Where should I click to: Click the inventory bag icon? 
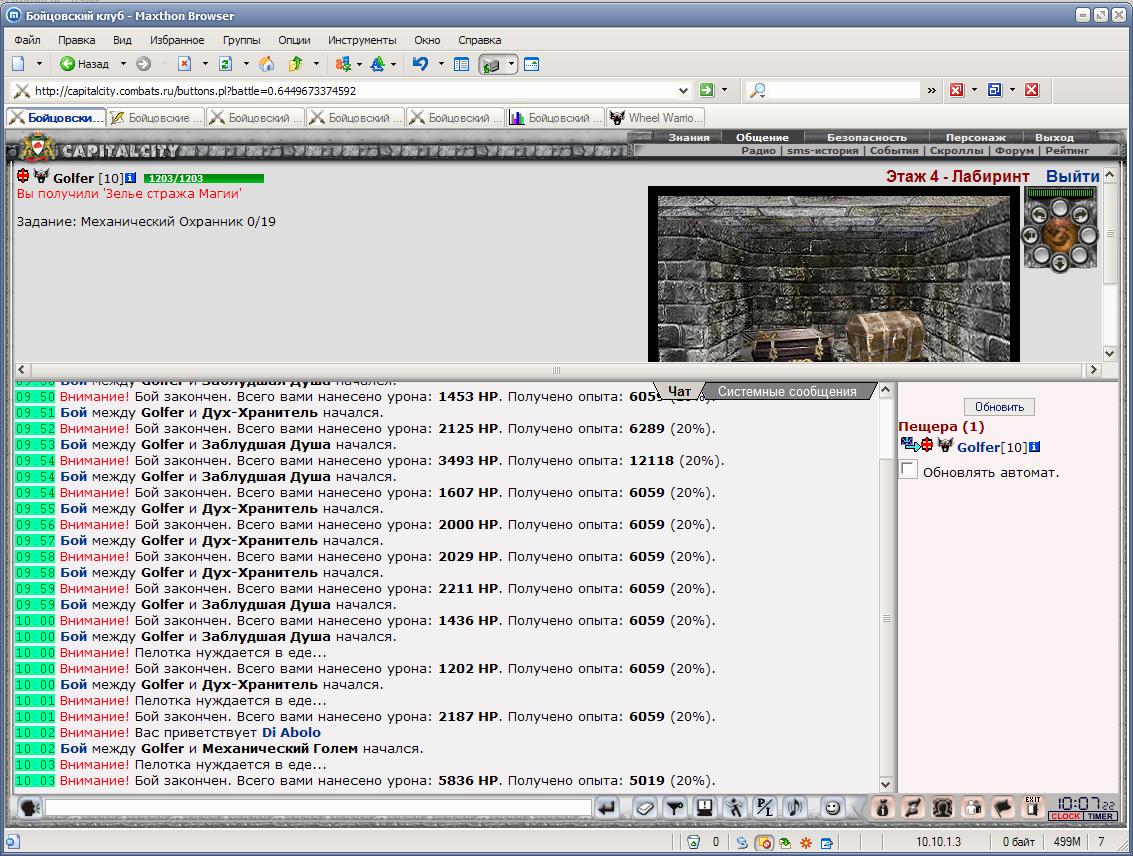point(882,807)
